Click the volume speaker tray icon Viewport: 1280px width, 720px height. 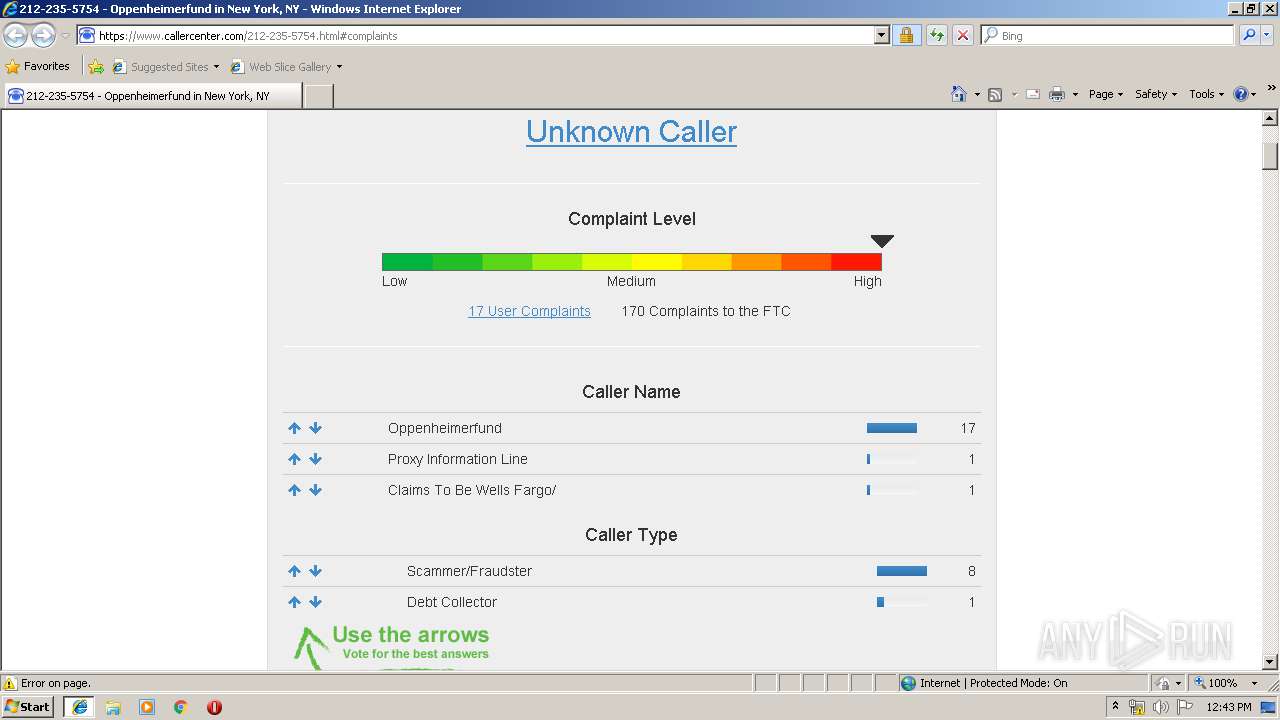1160,707
